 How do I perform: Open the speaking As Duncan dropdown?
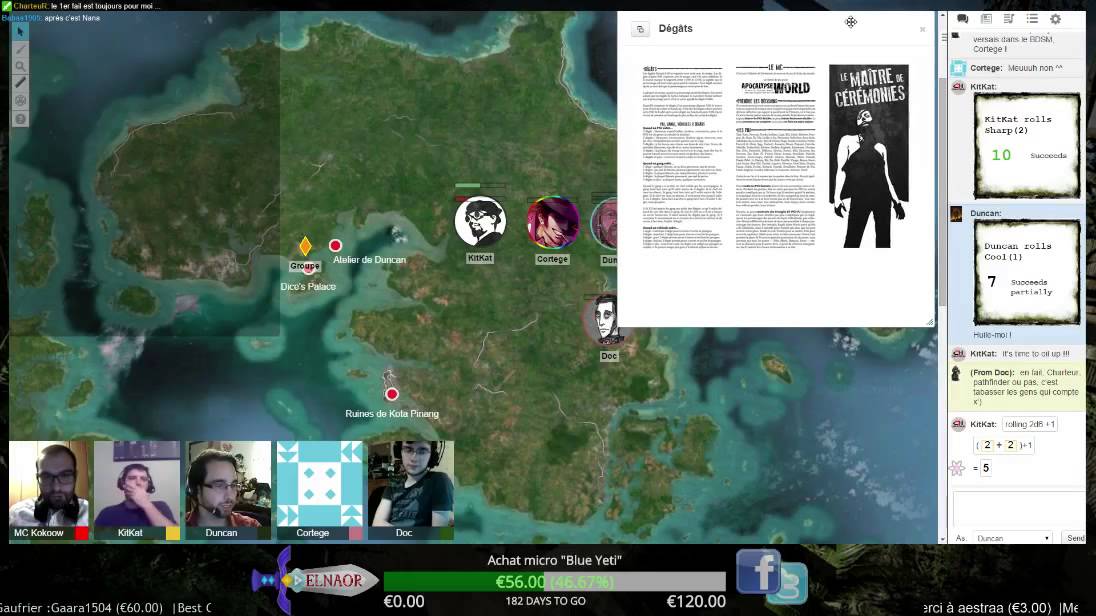1012,538
